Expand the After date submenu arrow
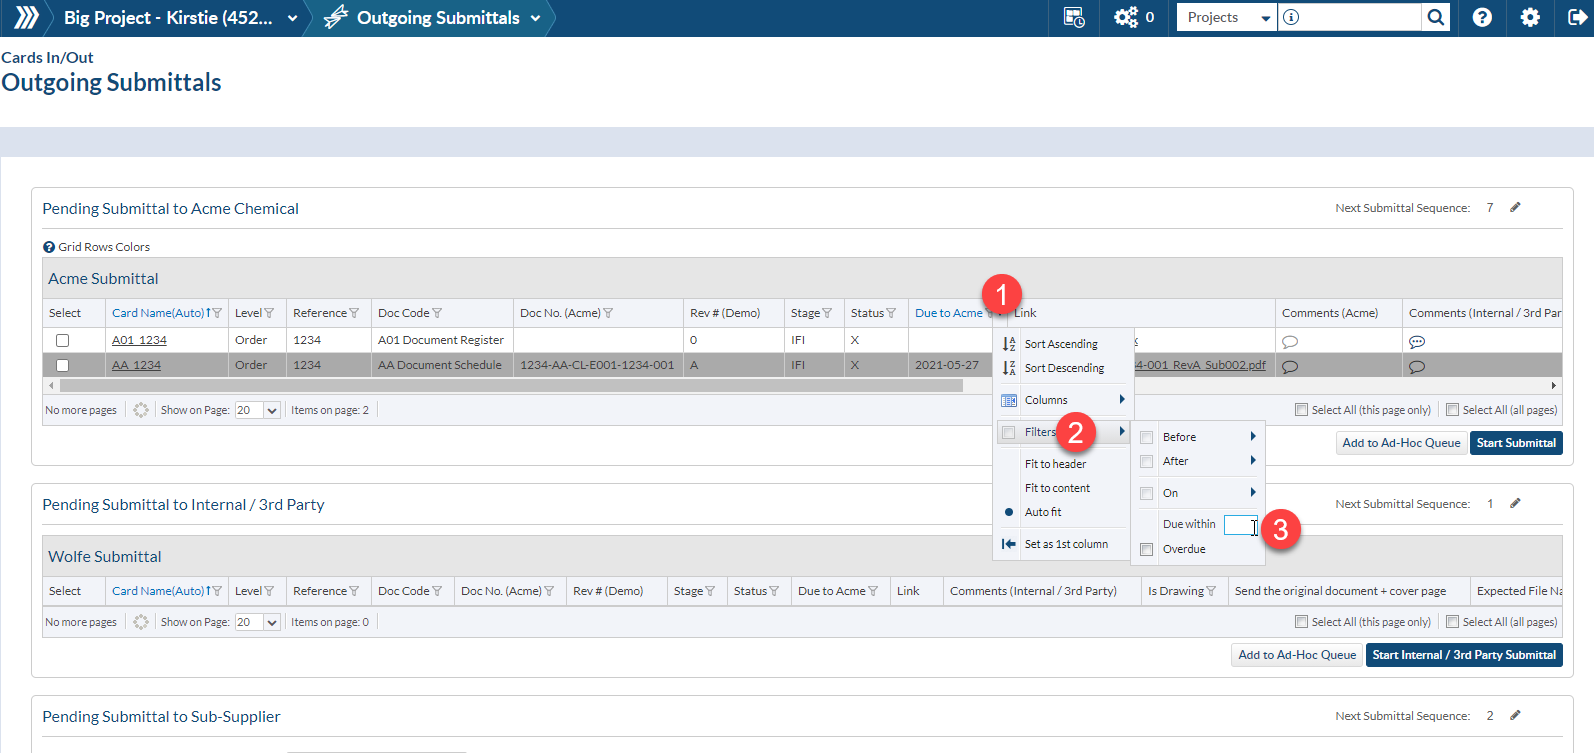The image size is (1594, 753). pyautogui.click(x=1252, y=460)
